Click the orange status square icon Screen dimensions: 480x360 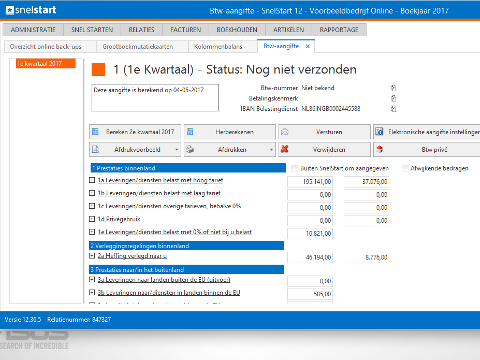pyautogui.click(x=98, y=70)
